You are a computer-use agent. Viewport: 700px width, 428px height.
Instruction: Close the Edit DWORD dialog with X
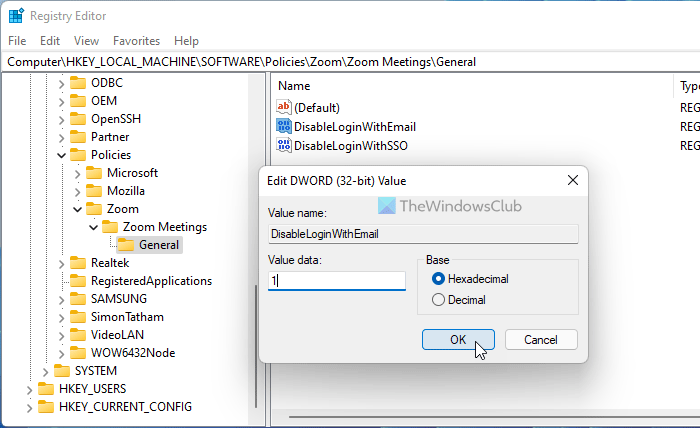[x=573, y=180]
